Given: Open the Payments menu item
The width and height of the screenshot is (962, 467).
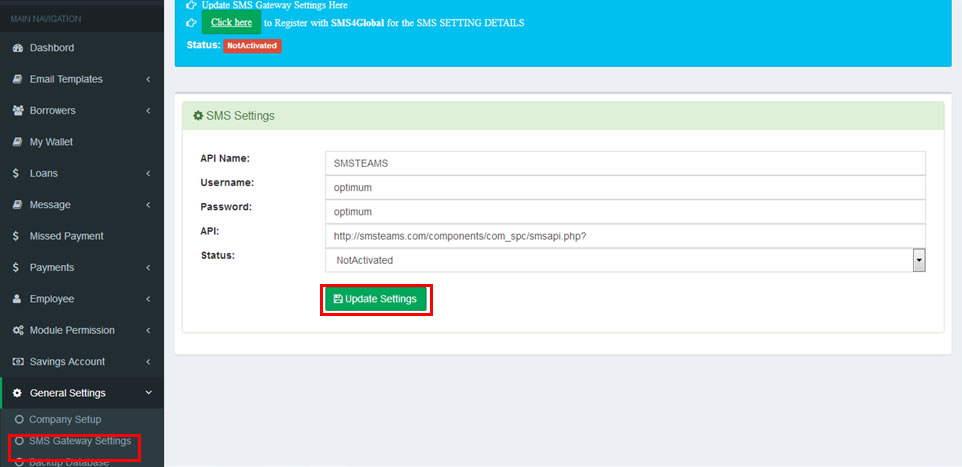Looking at the screenshot, I should coord(52,268).
